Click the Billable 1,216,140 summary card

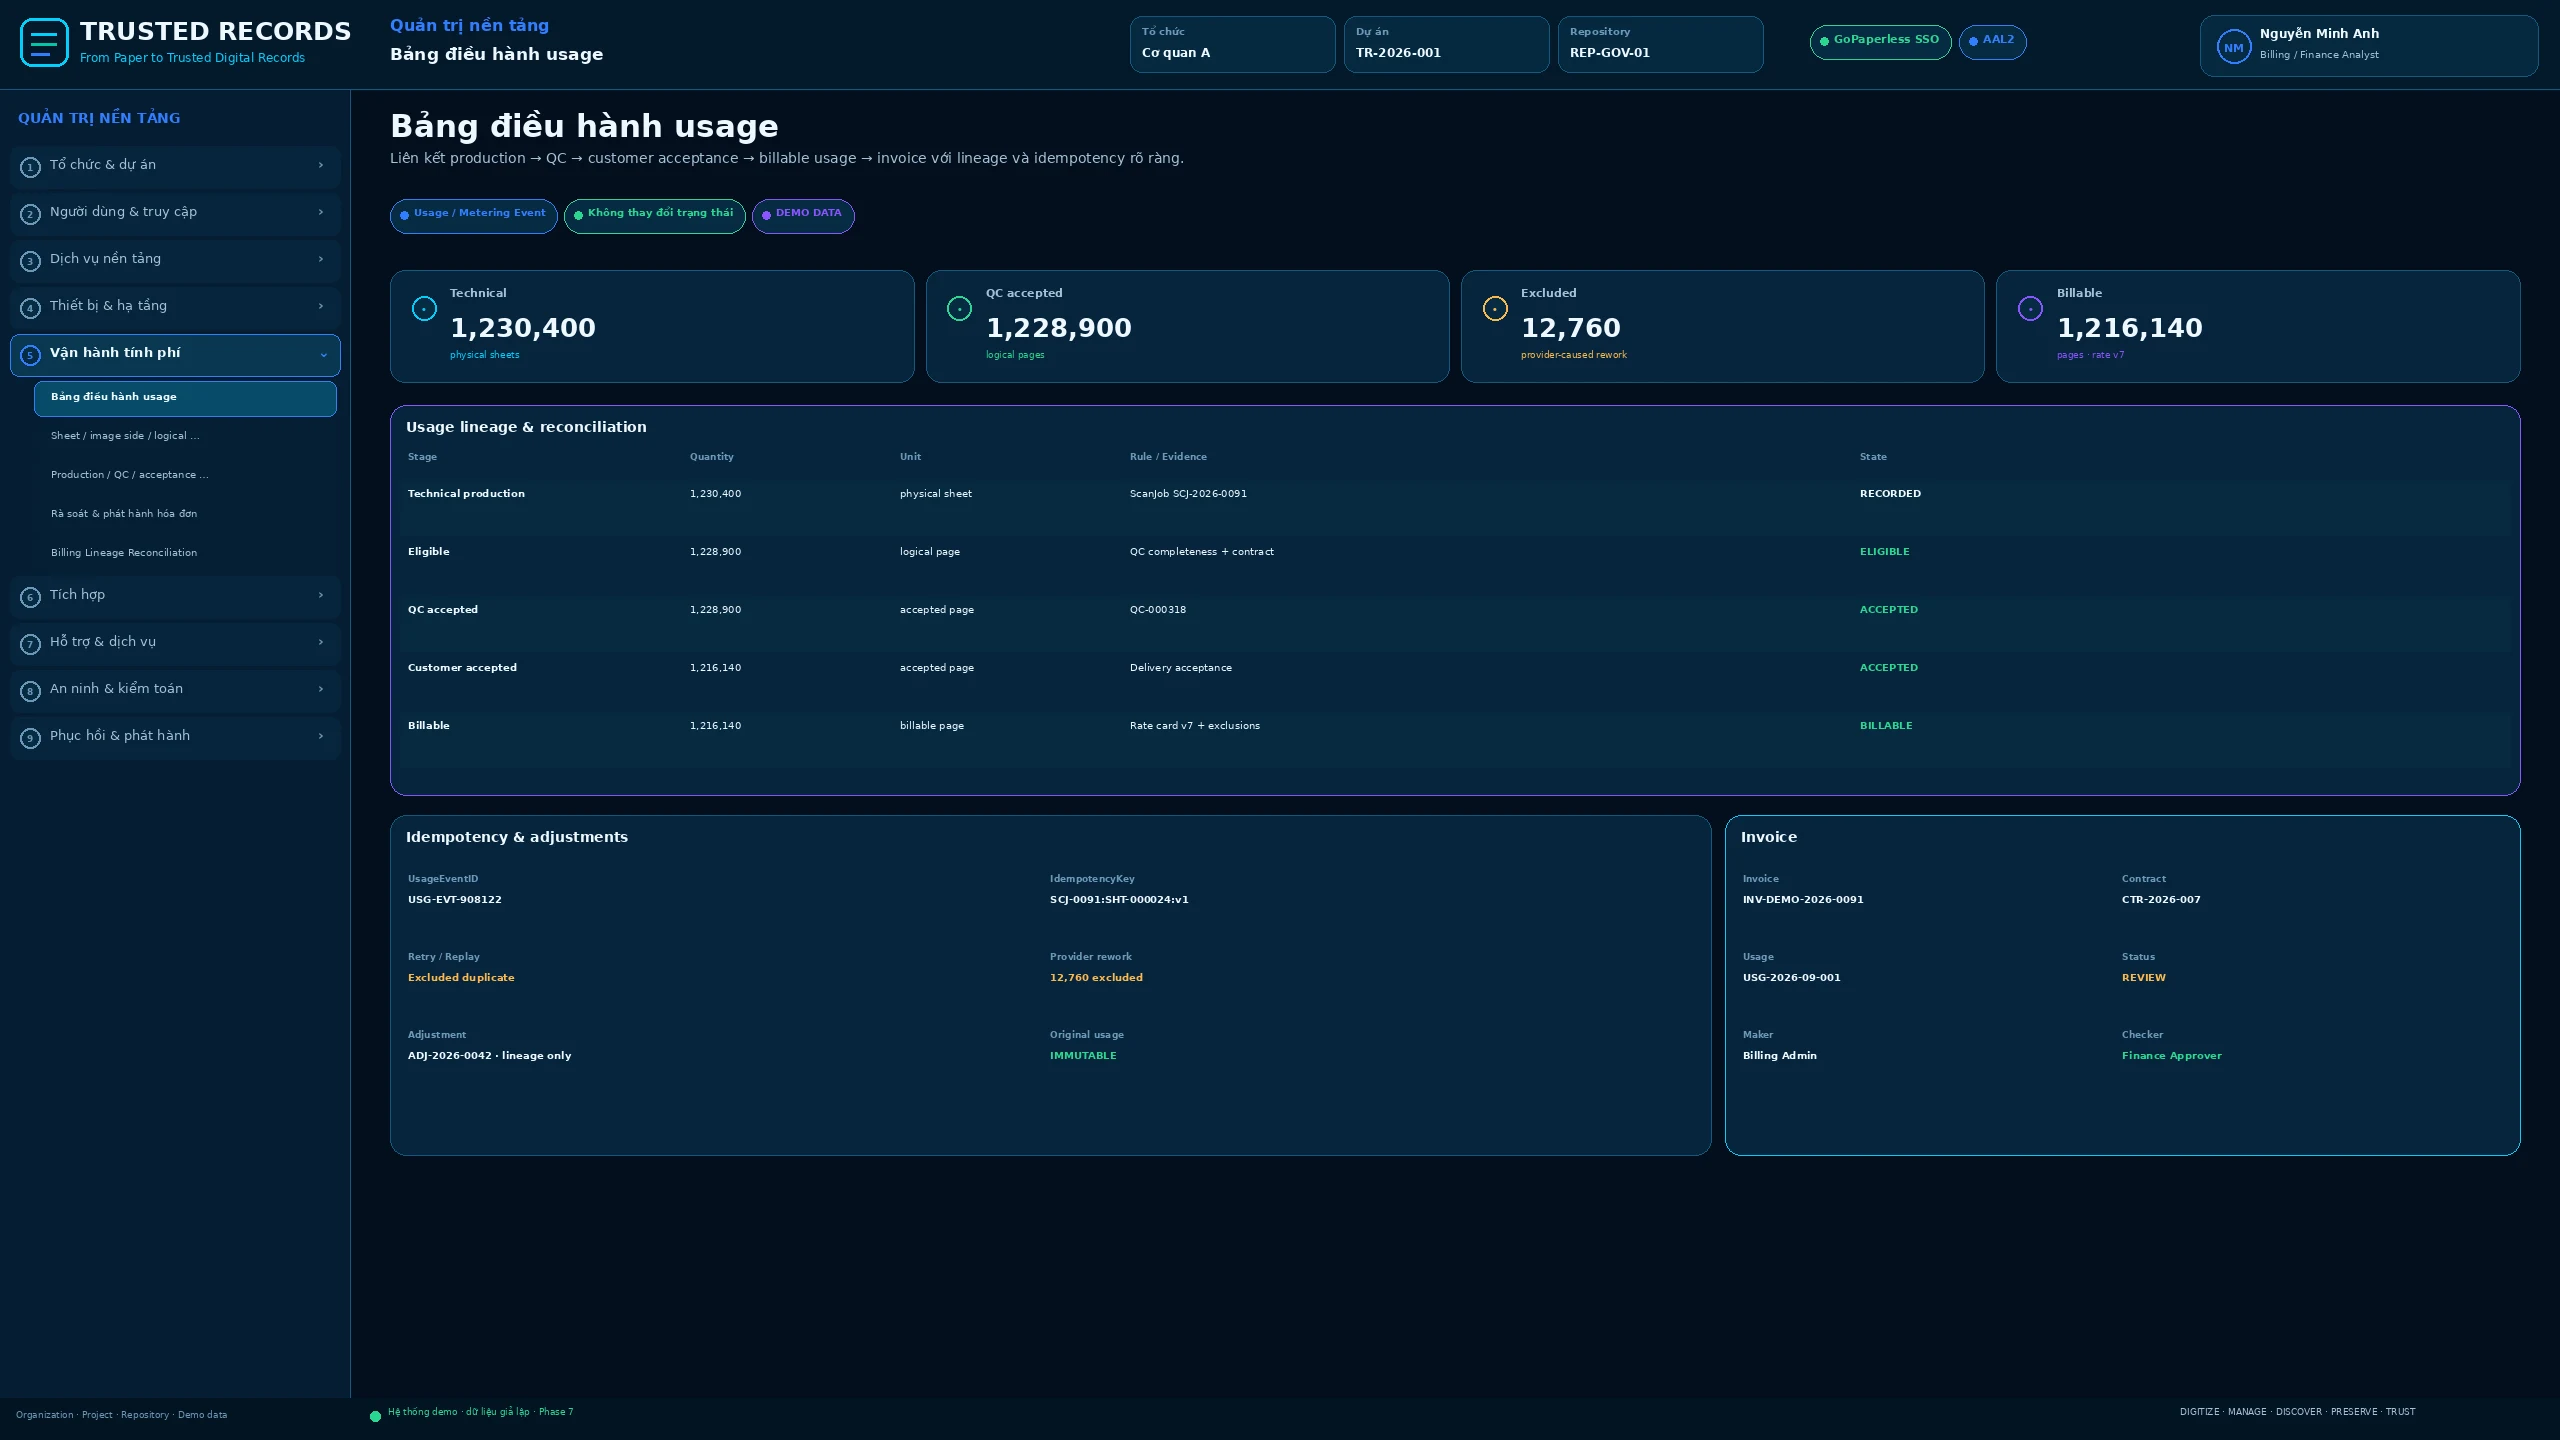coord(2258,326)
